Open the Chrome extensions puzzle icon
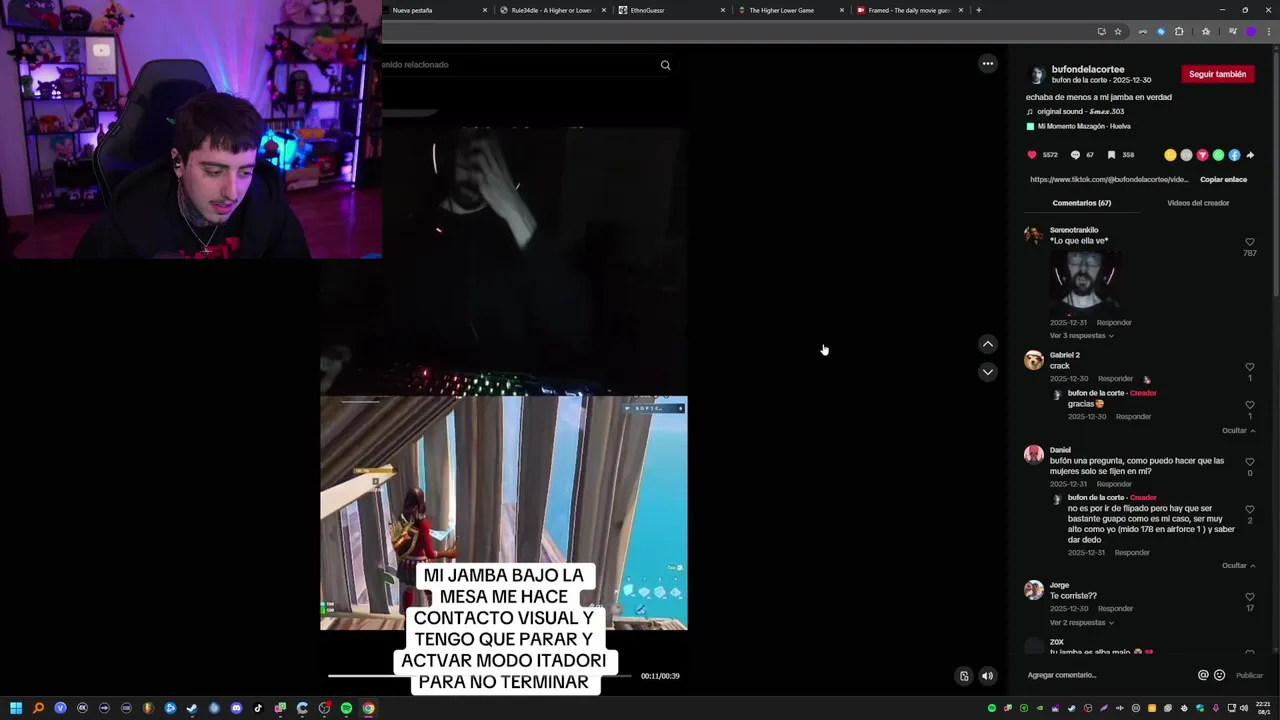1280x720 pixels. 1179,32
